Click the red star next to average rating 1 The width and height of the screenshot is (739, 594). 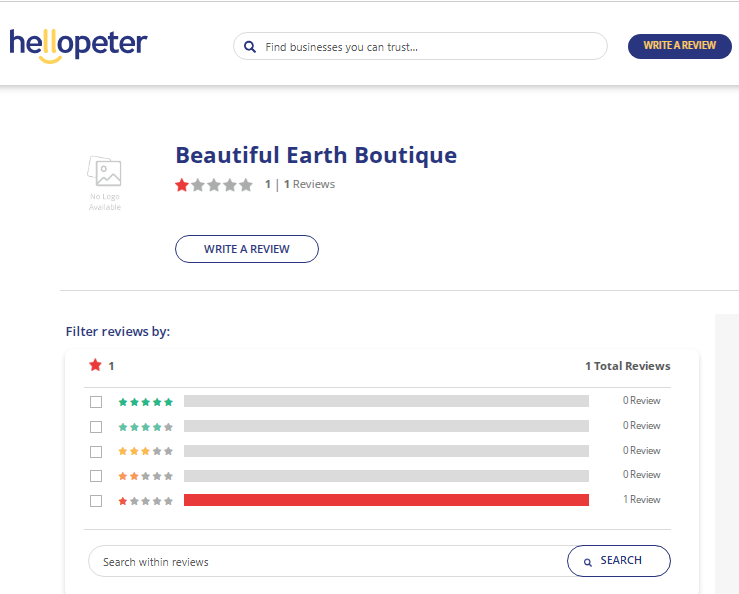pos(95,365)
